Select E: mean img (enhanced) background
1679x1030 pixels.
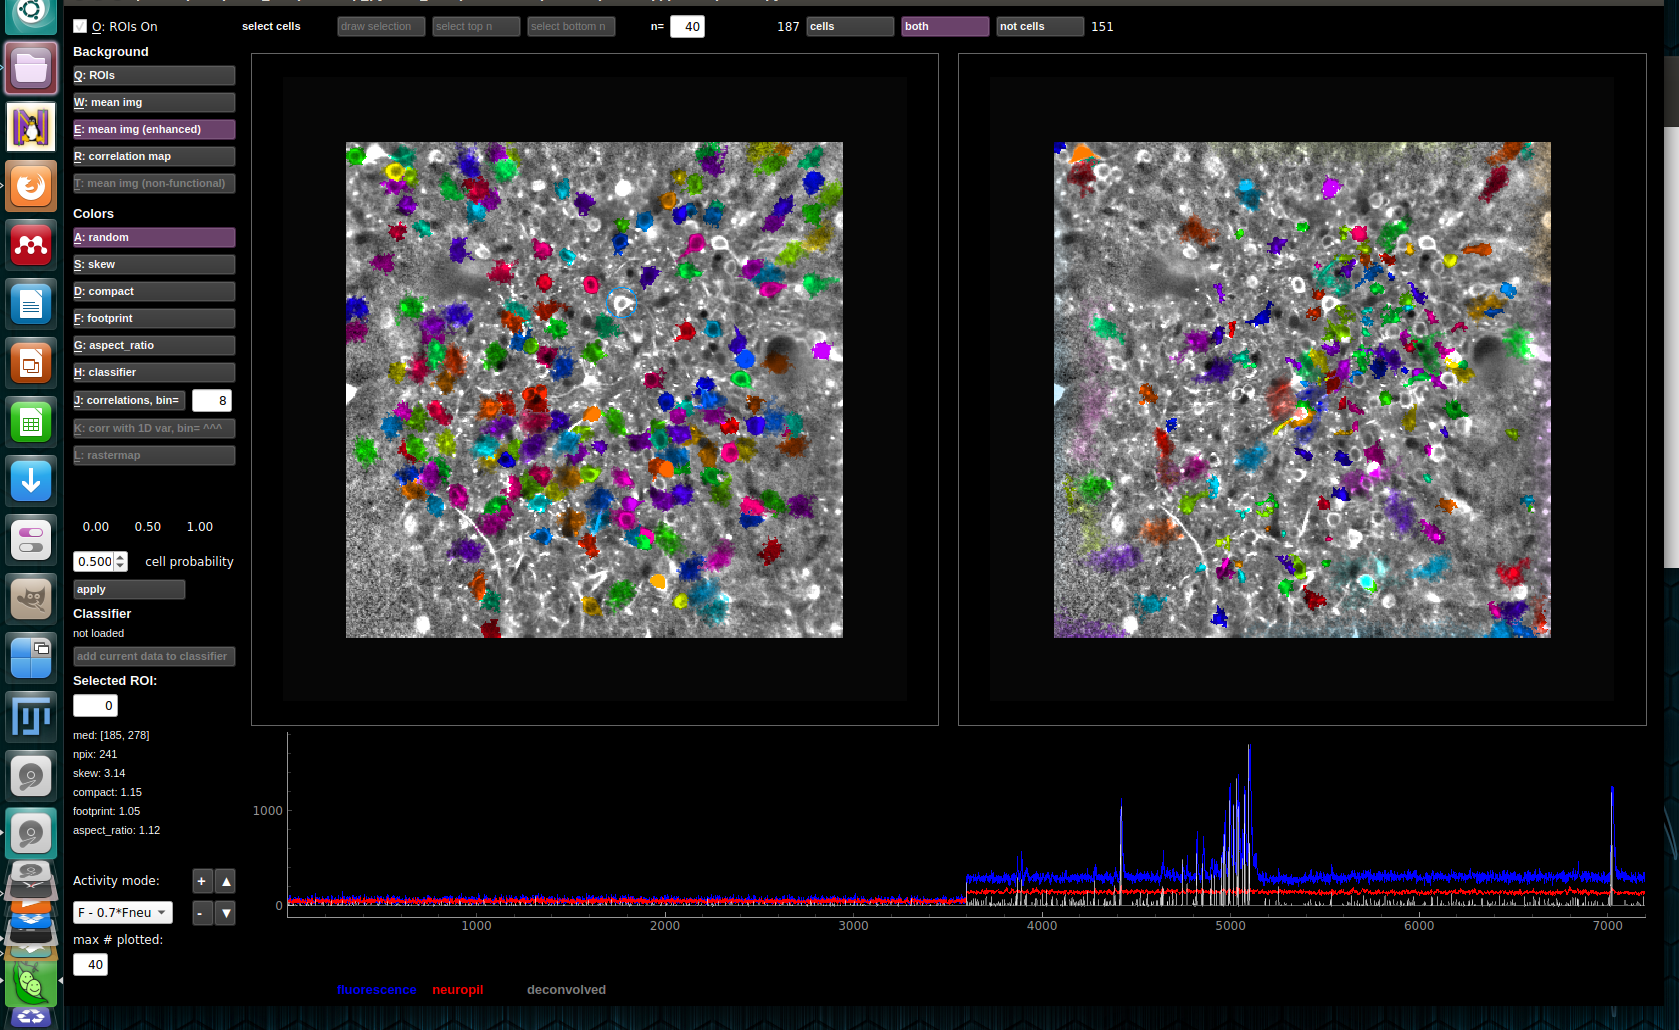(154, 129)
